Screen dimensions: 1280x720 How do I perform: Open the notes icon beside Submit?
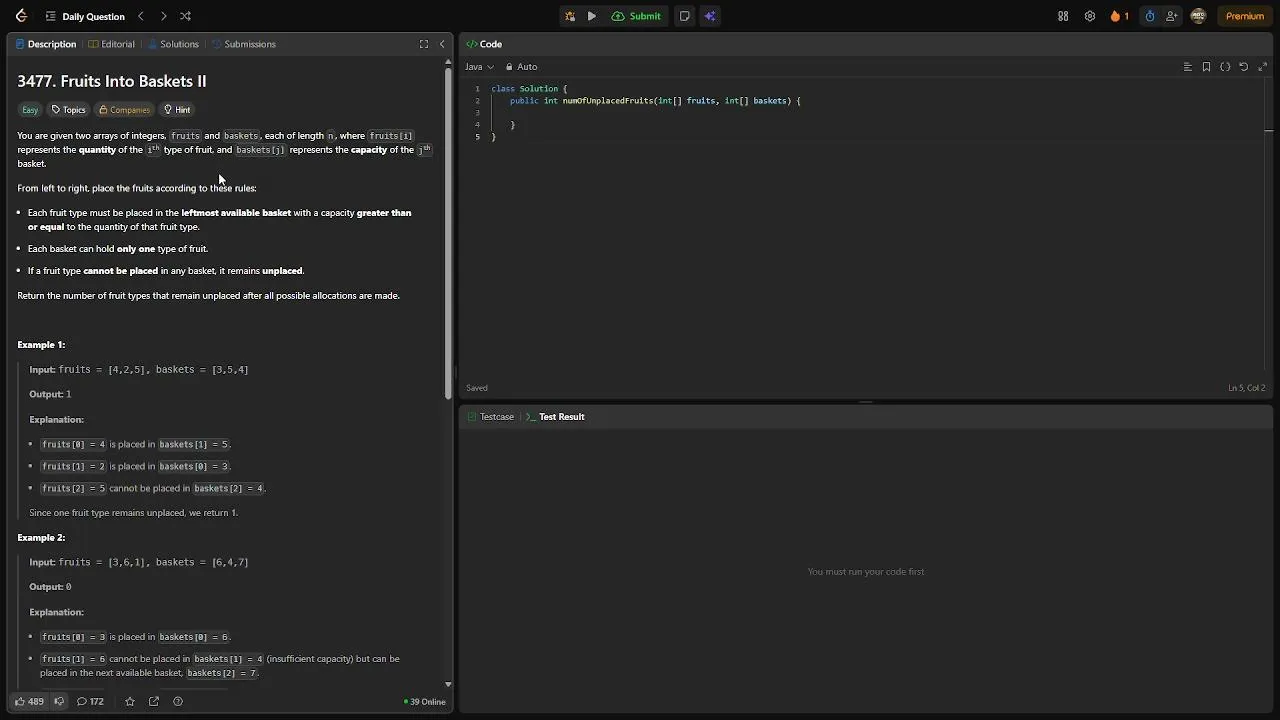685,16
